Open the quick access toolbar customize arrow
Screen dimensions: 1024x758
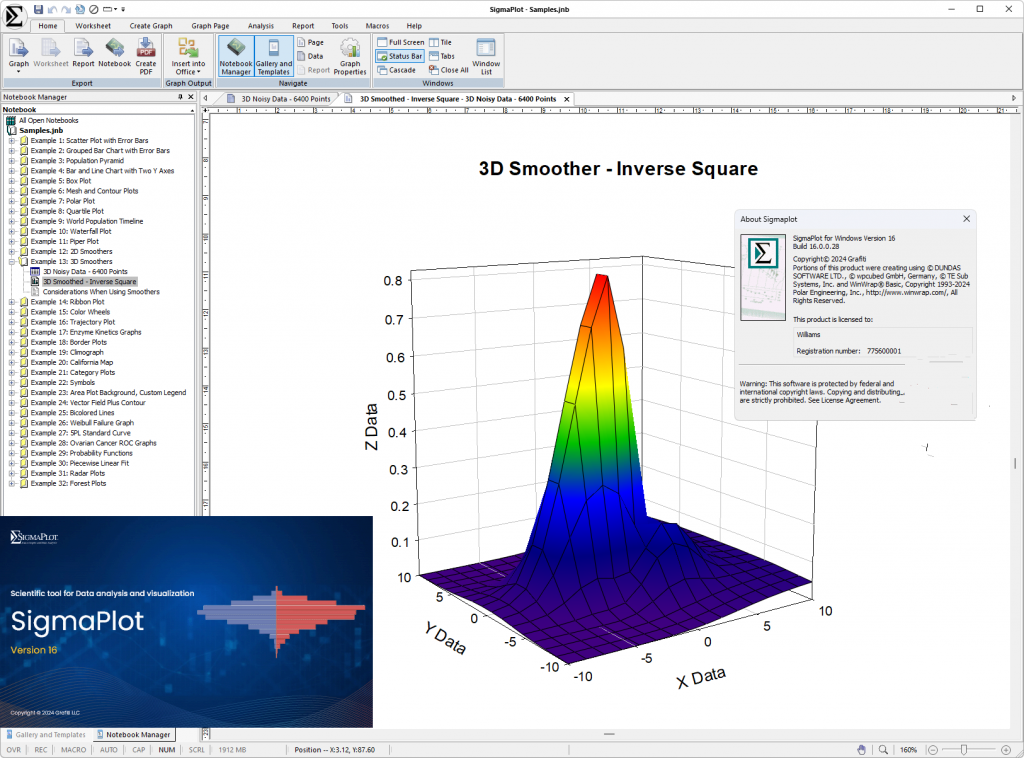[x=123, y=9]
